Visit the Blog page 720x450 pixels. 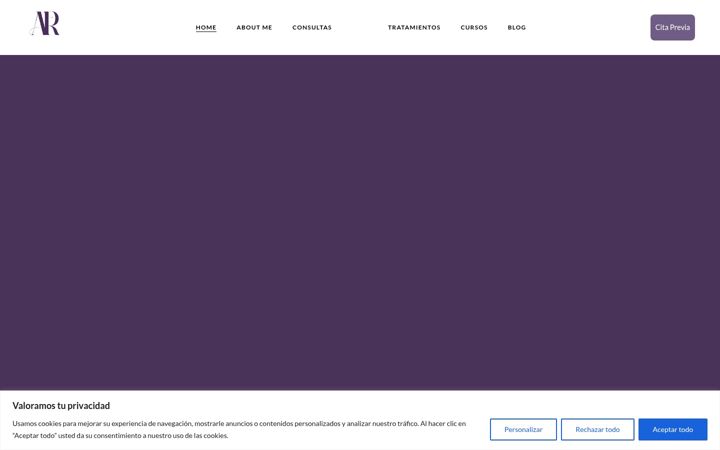[517, 28]
